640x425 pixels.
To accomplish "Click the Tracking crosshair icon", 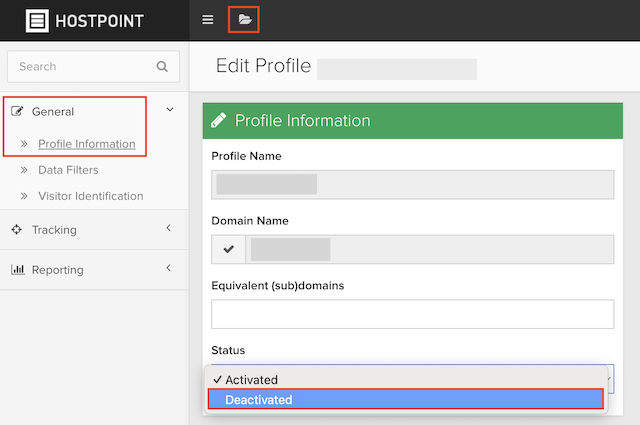I will coord(16,229).
